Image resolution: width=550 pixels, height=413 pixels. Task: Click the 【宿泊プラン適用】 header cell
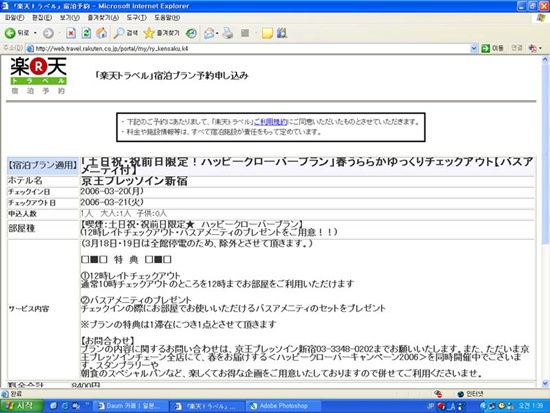pos(43,166)
